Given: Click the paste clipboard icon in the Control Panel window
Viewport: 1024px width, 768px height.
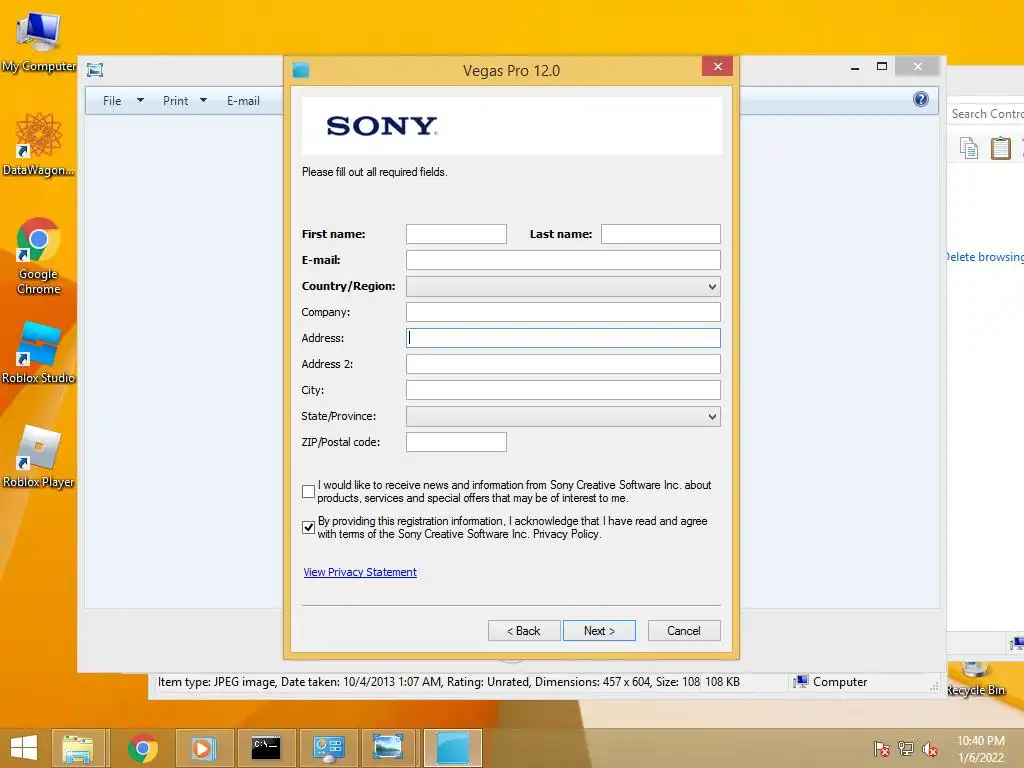Looking at the screenshot, I should [x=1000, y=148].
